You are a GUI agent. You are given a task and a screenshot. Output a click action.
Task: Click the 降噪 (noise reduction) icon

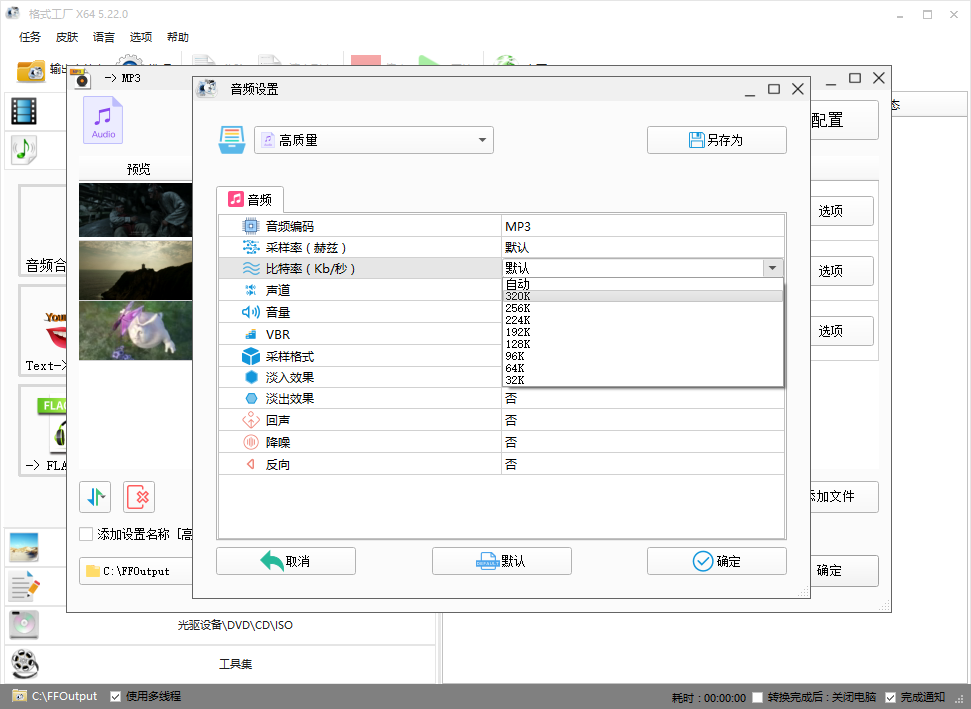point(252,441)
